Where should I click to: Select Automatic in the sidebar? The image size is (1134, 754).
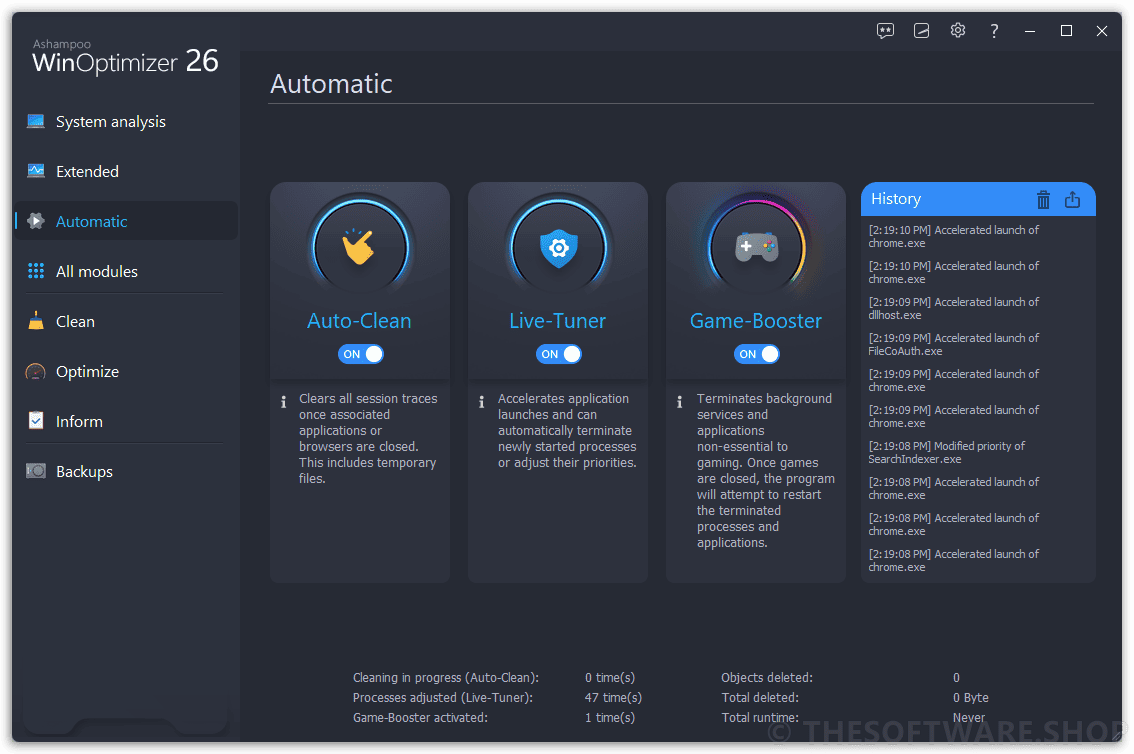127,221
